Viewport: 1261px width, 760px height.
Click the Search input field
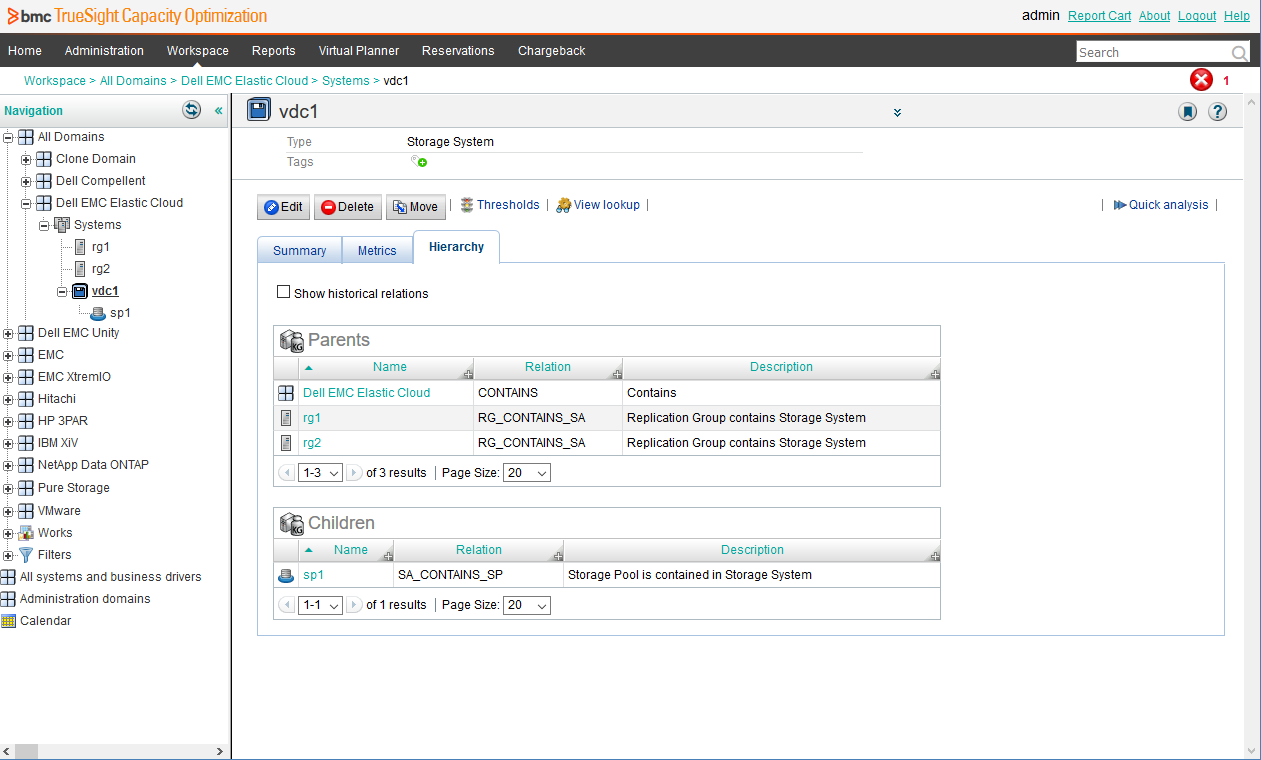pos(1154,53)
